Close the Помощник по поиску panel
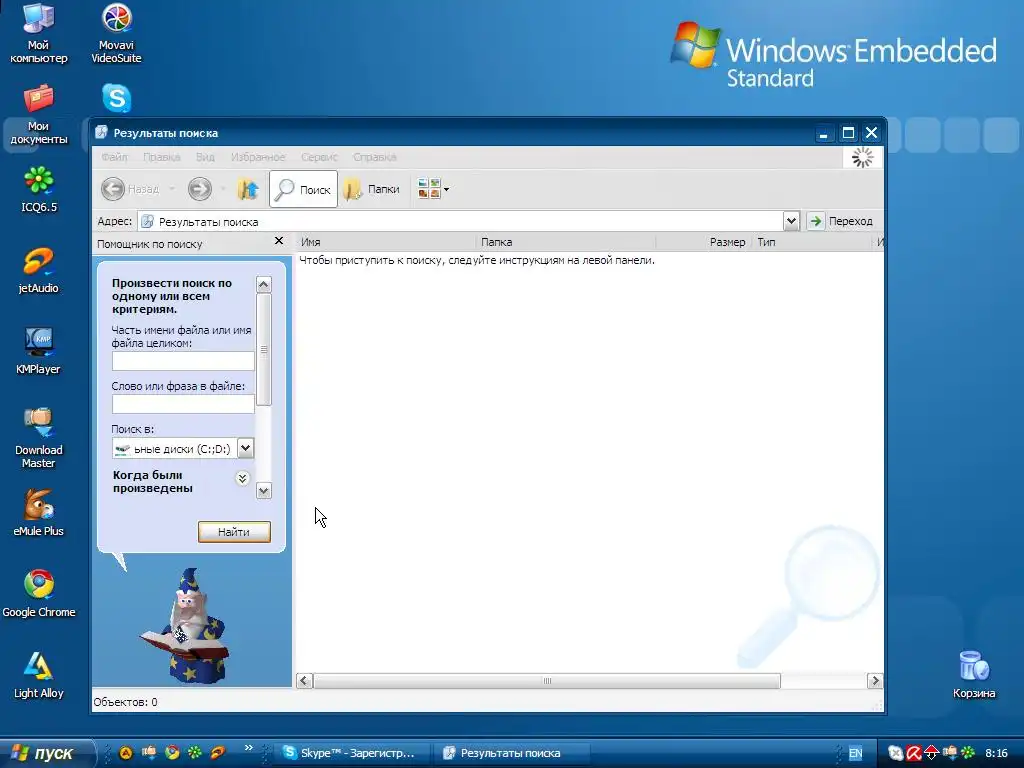Viewport: 1024px width, 768px height. tap(279, 241)
